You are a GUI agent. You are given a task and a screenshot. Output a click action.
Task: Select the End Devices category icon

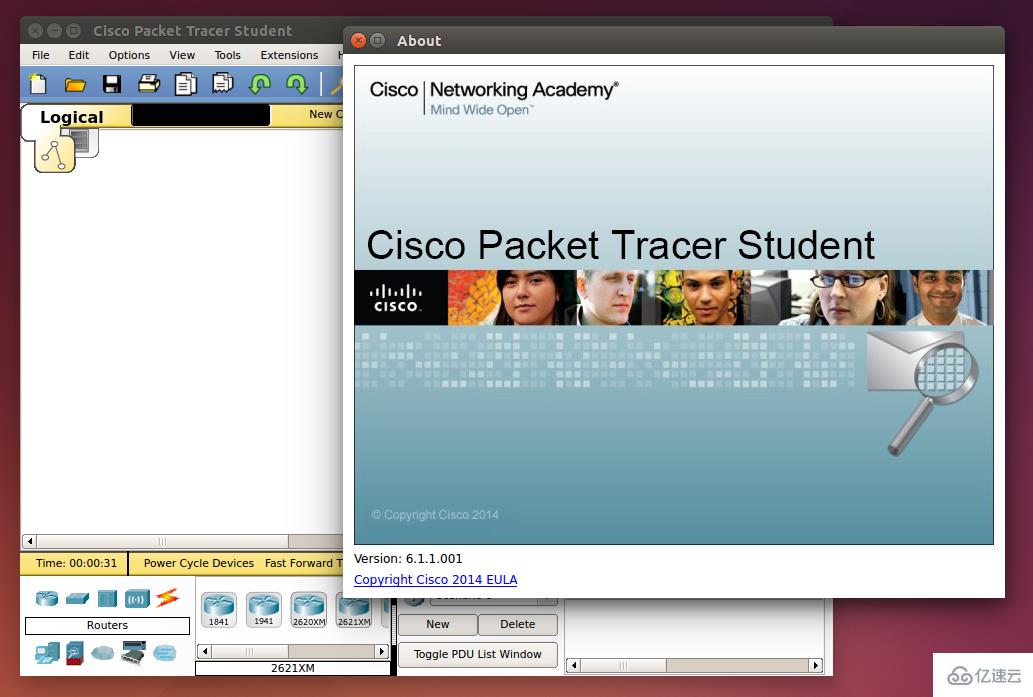(47, 653)
